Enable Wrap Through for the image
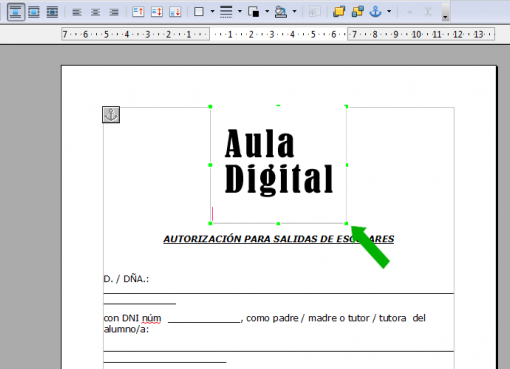 [x=52, y=12]
